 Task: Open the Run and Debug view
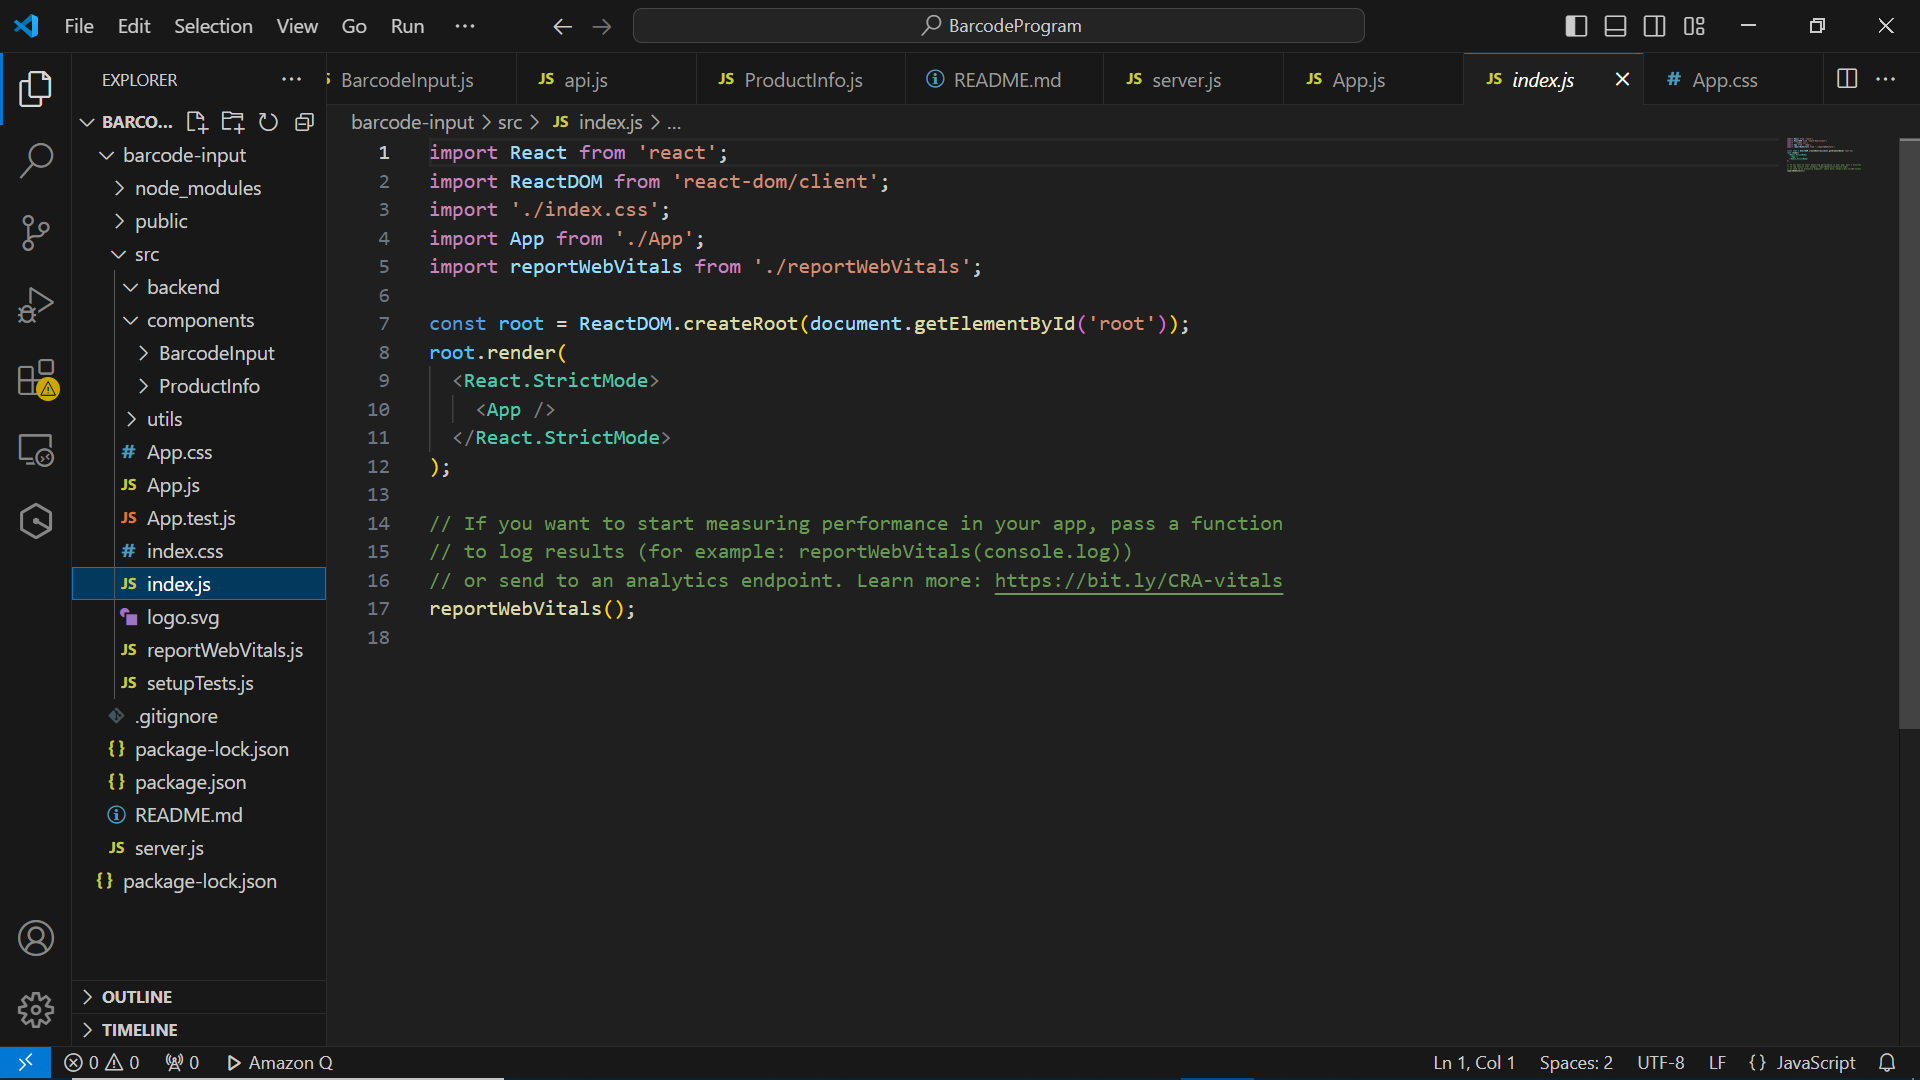(x=36, y=305)
